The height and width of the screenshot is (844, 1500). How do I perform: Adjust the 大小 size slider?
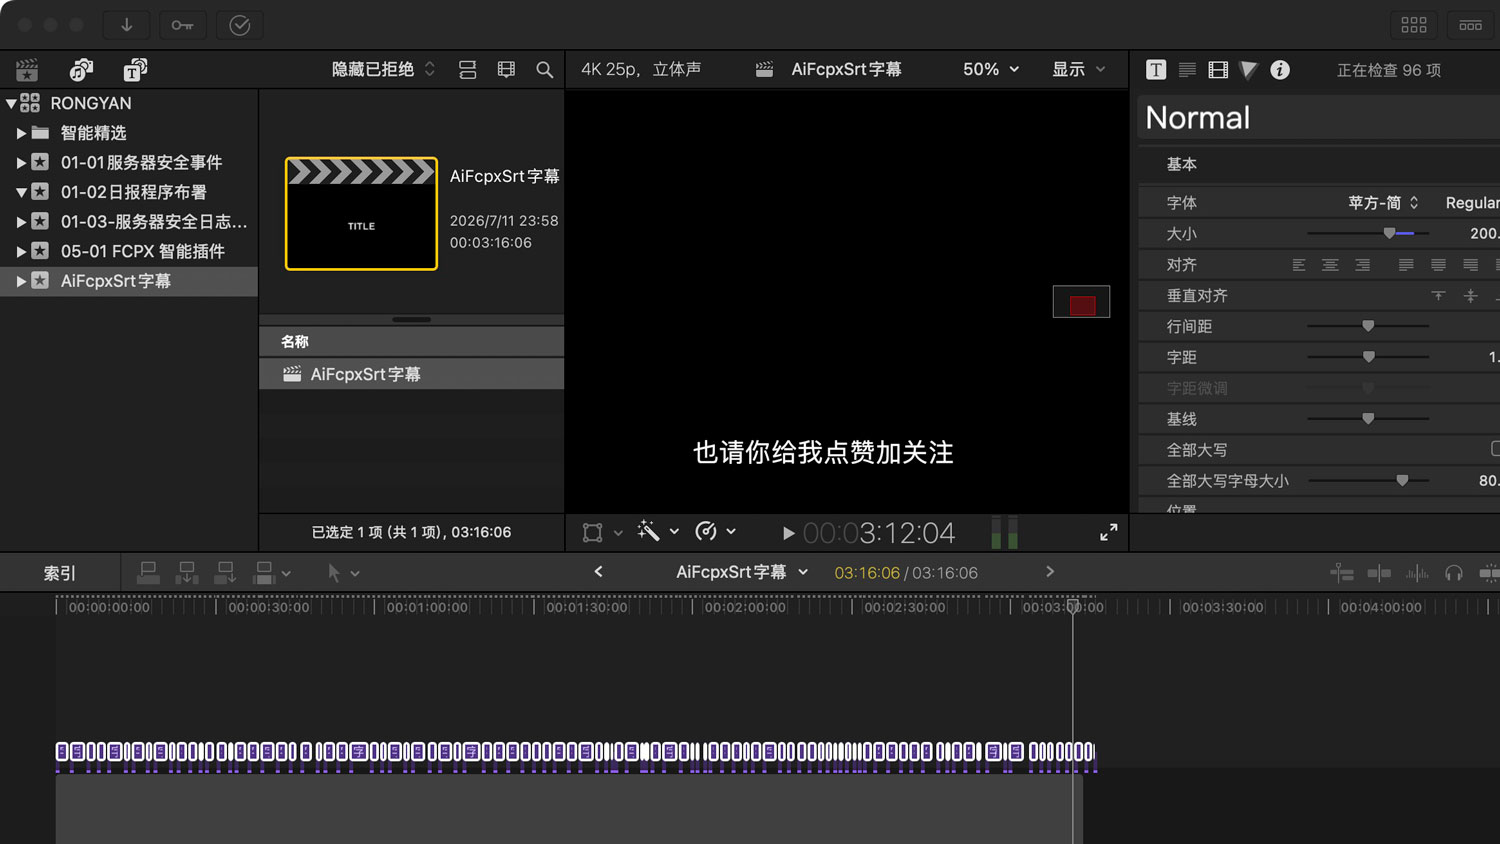point(1389,233)
